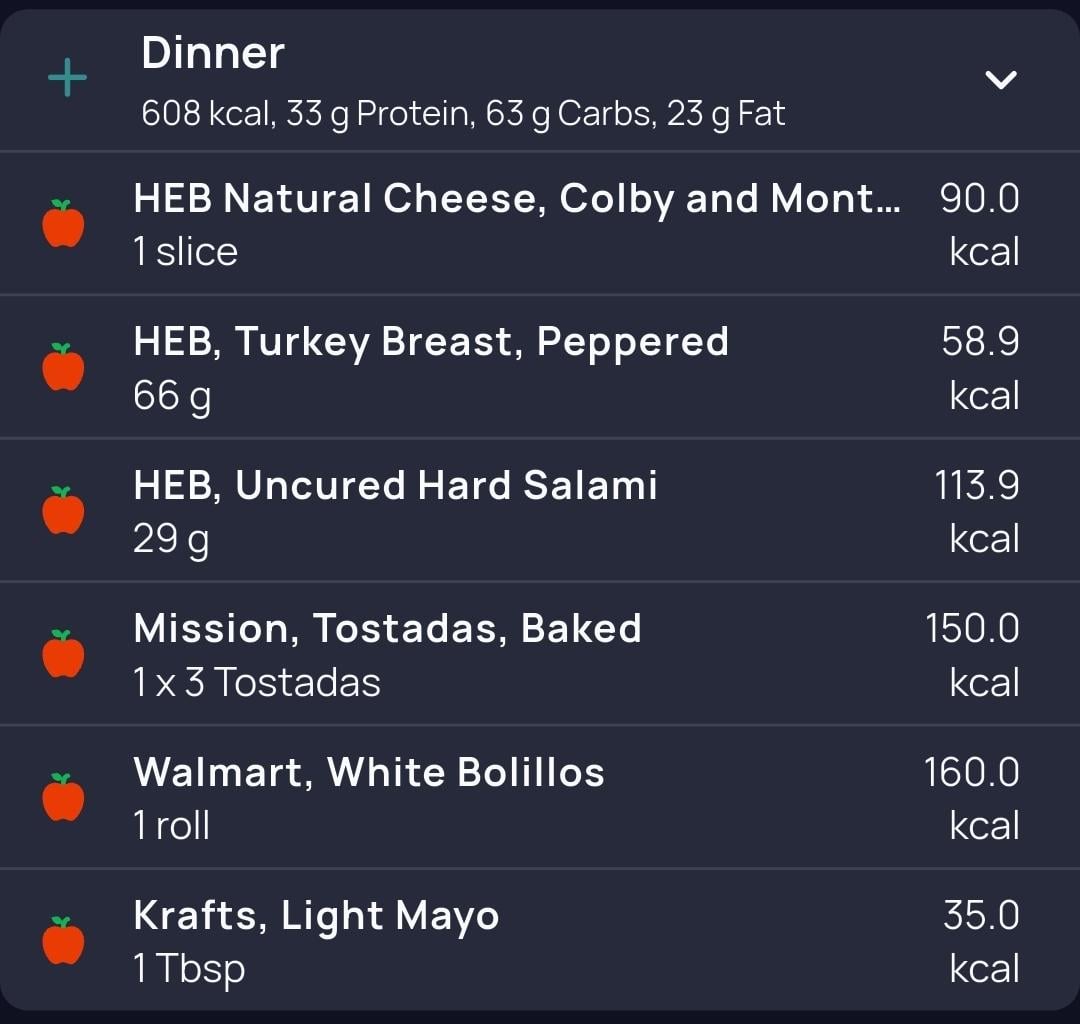Tap the apple icon beside Walmart White Bolillos

63,797
